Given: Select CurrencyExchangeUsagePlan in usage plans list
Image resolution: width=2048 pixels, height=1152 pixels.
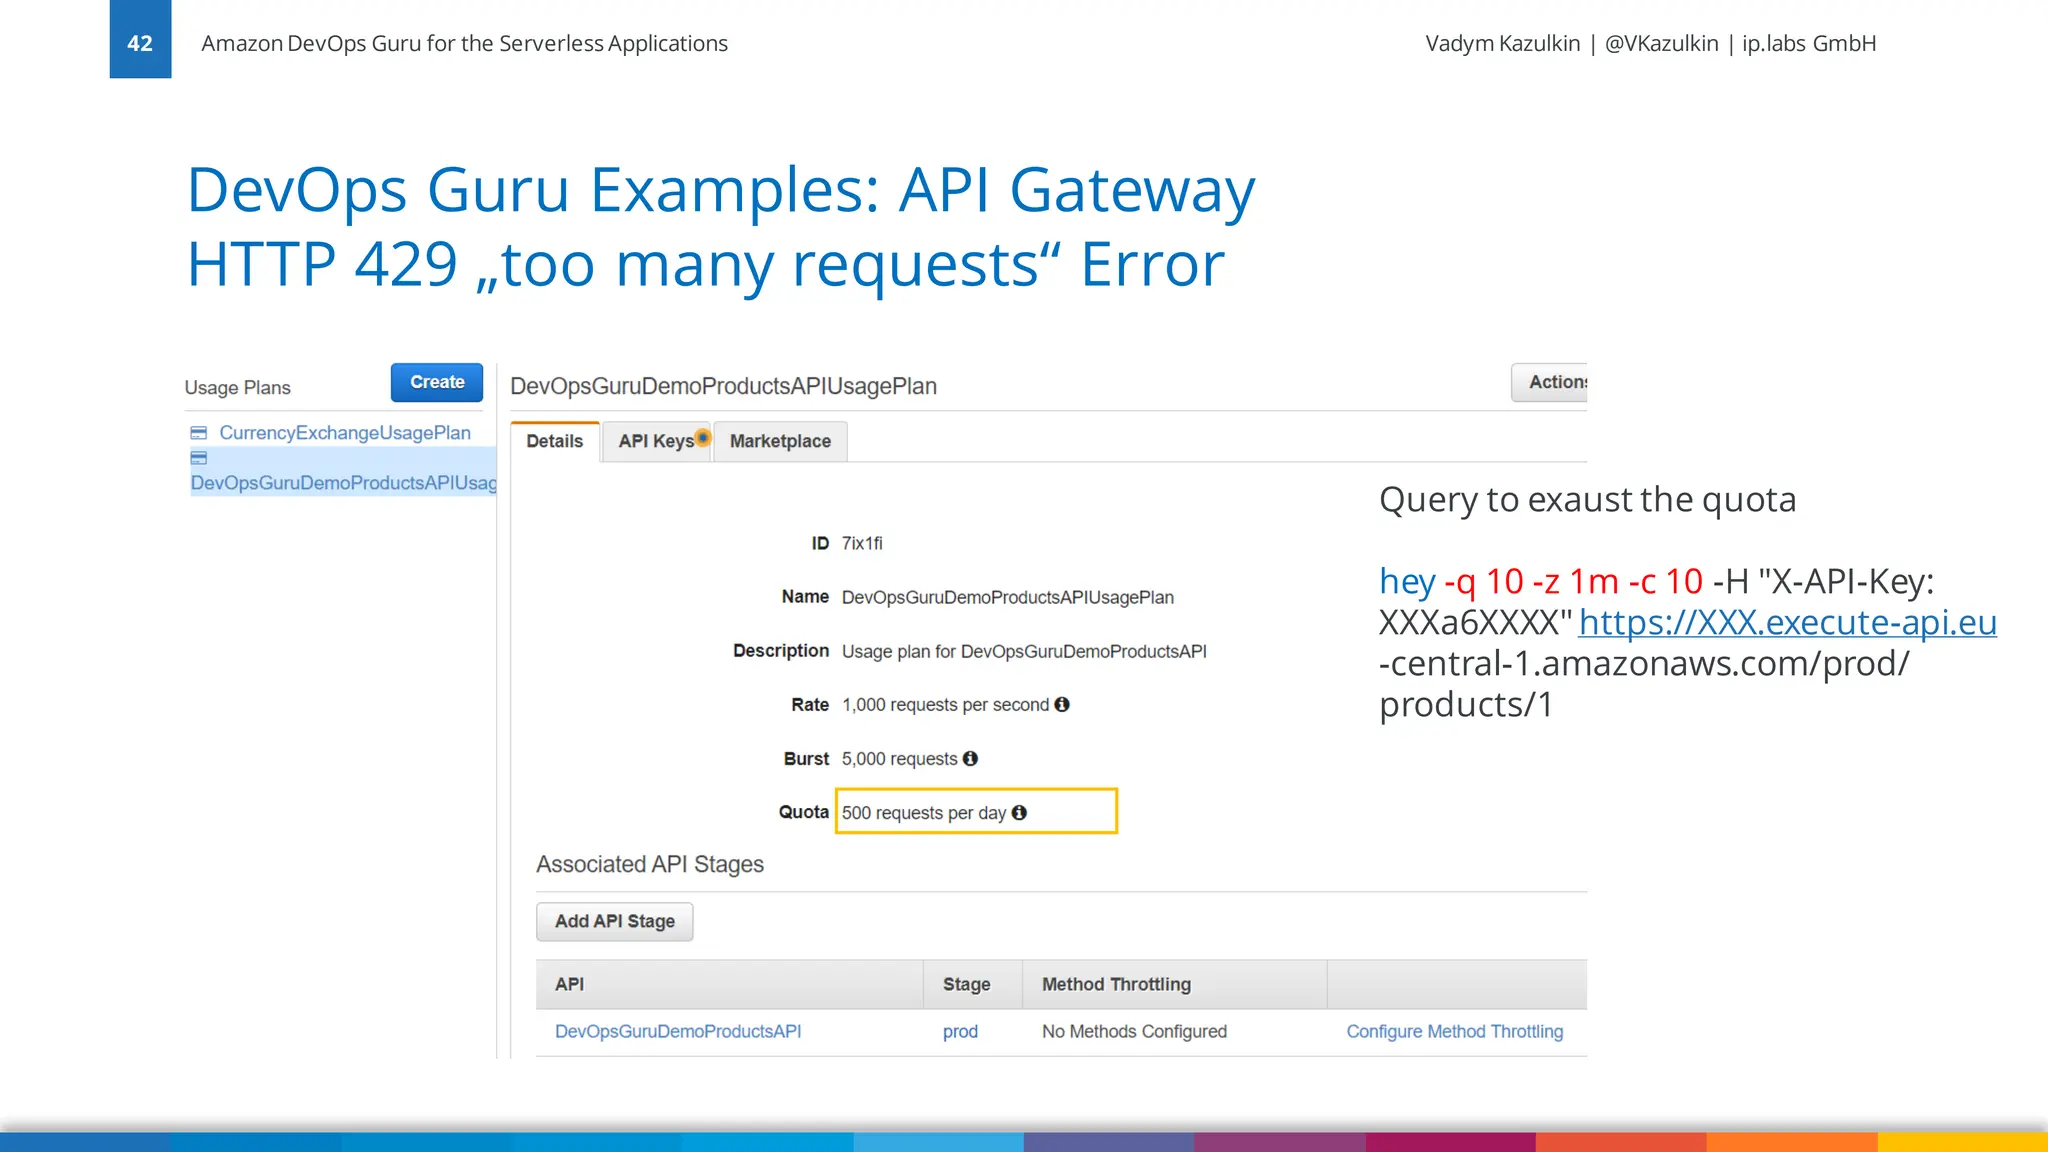Looking at the screenshot, I should tap(344, 433).
